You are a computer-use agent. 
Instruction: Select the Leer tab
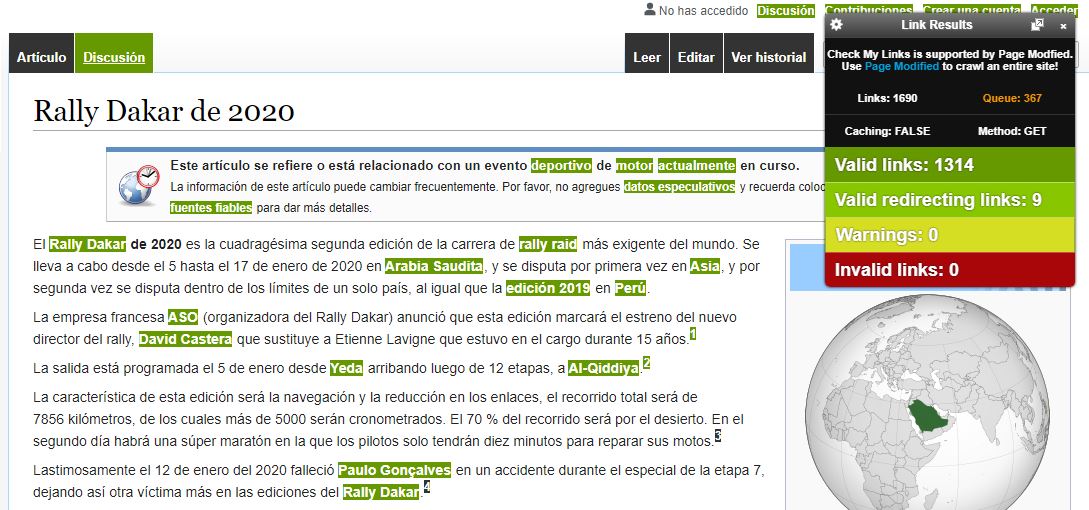647,57
